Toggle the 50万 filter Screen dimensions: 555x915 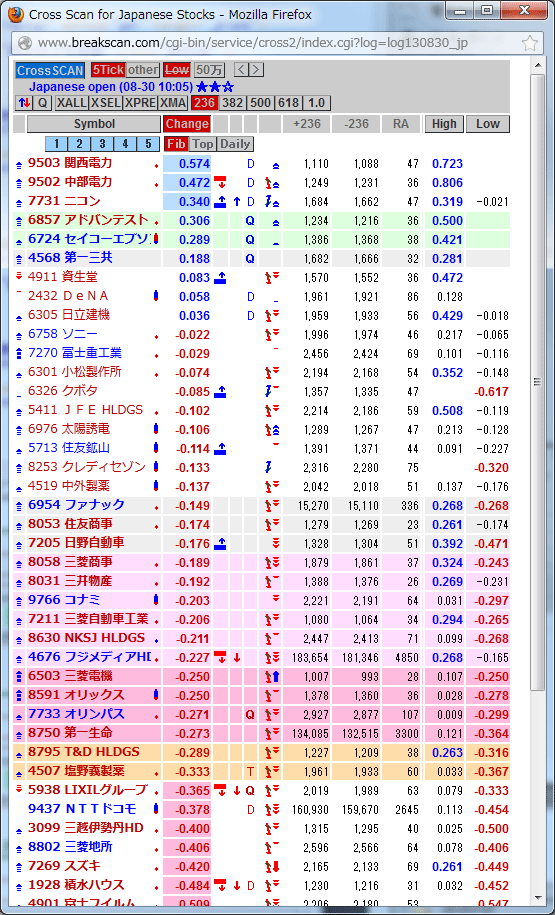pyautogui.click(x=210, y=70)
